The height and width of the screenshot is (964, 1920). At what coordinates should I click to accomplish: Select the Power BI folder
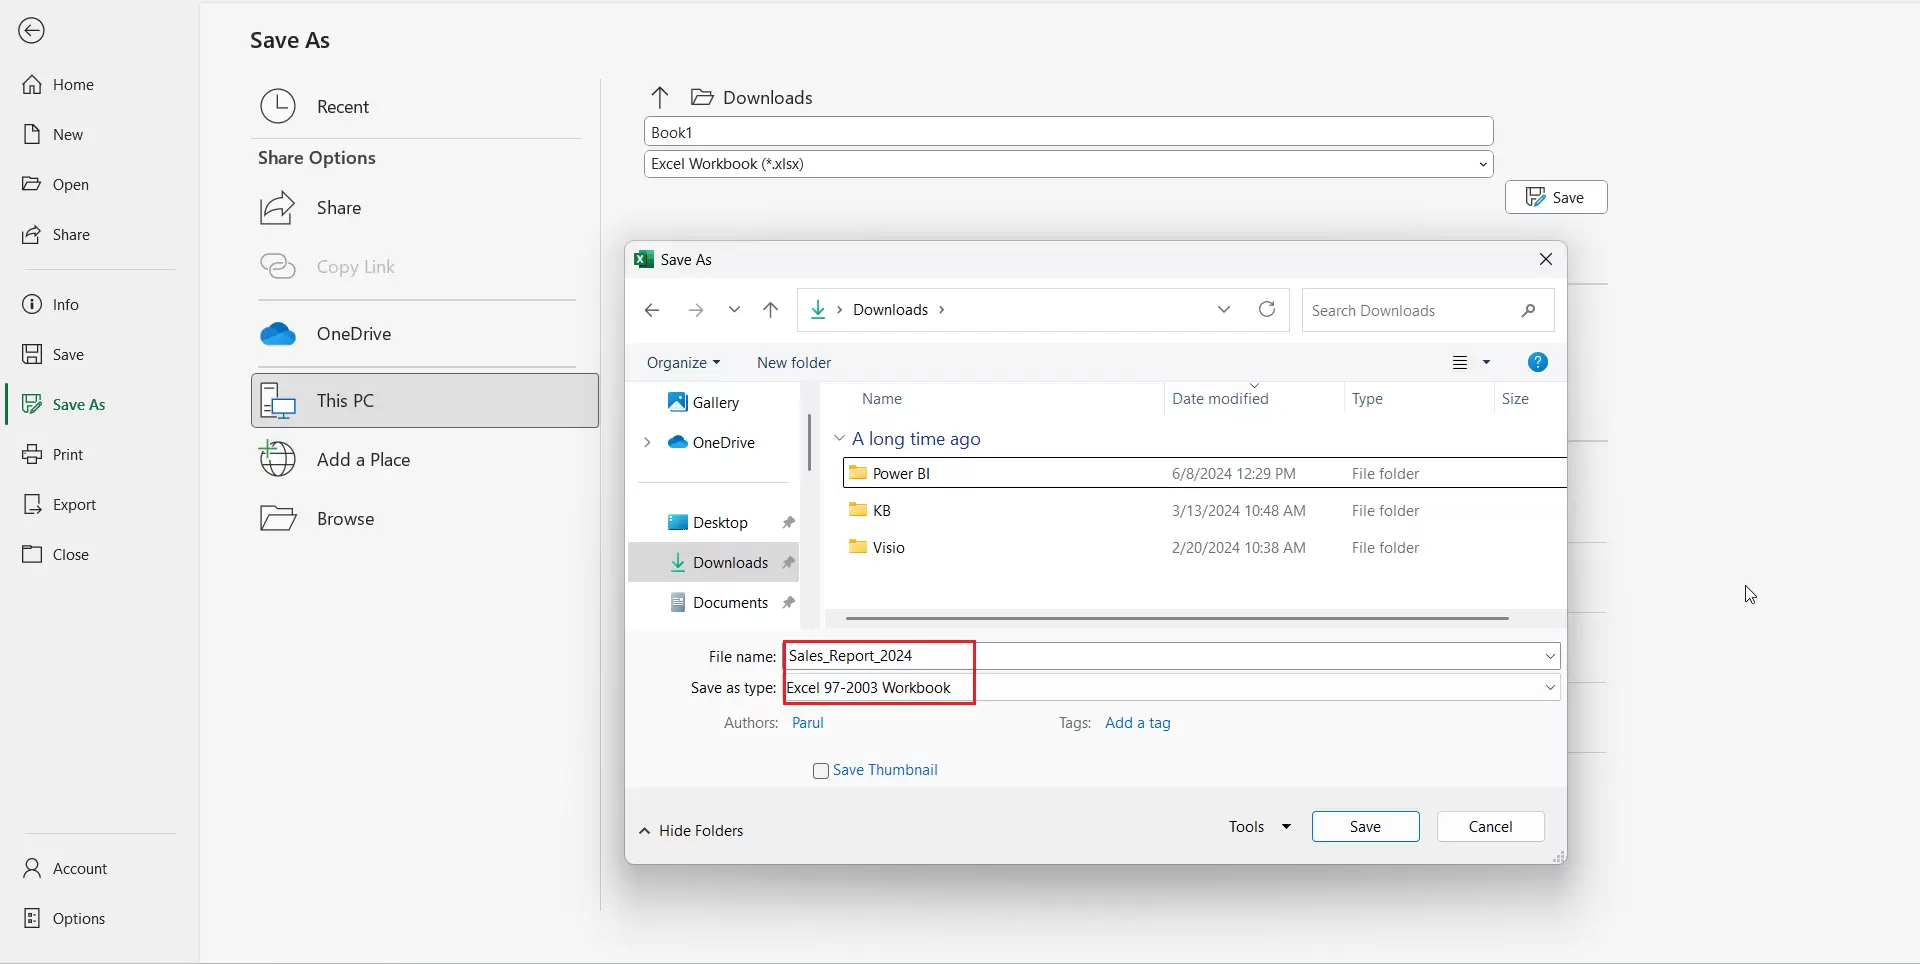tap(1204, 473)
